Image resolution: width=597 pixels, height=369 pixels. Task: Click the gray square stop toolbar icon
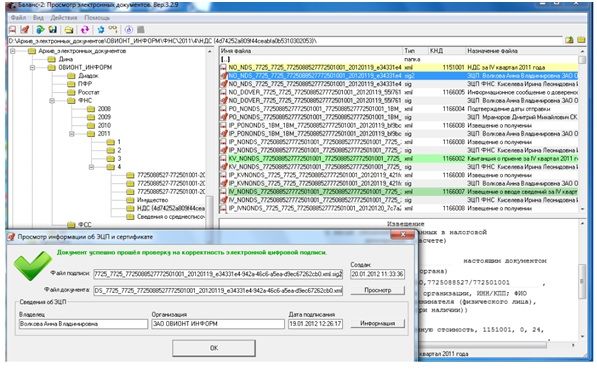[141, 29]
